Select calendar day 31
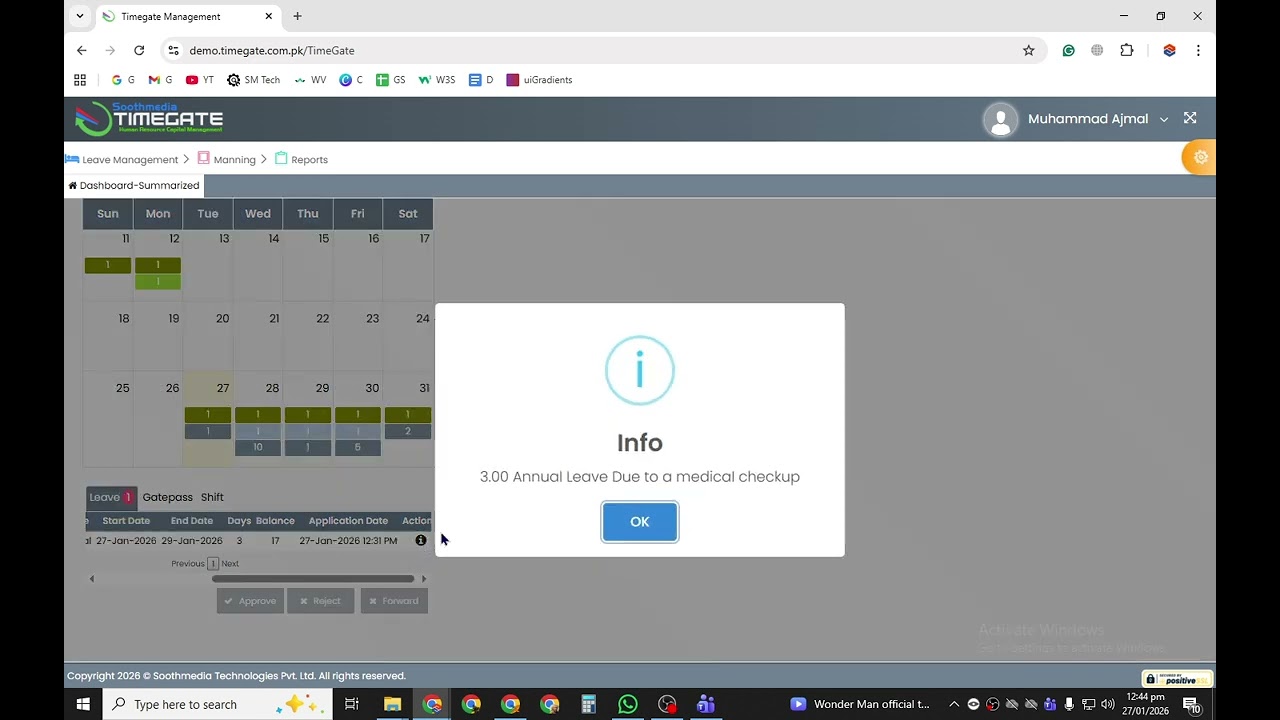The image size is (1280, 720). (424, 388)
